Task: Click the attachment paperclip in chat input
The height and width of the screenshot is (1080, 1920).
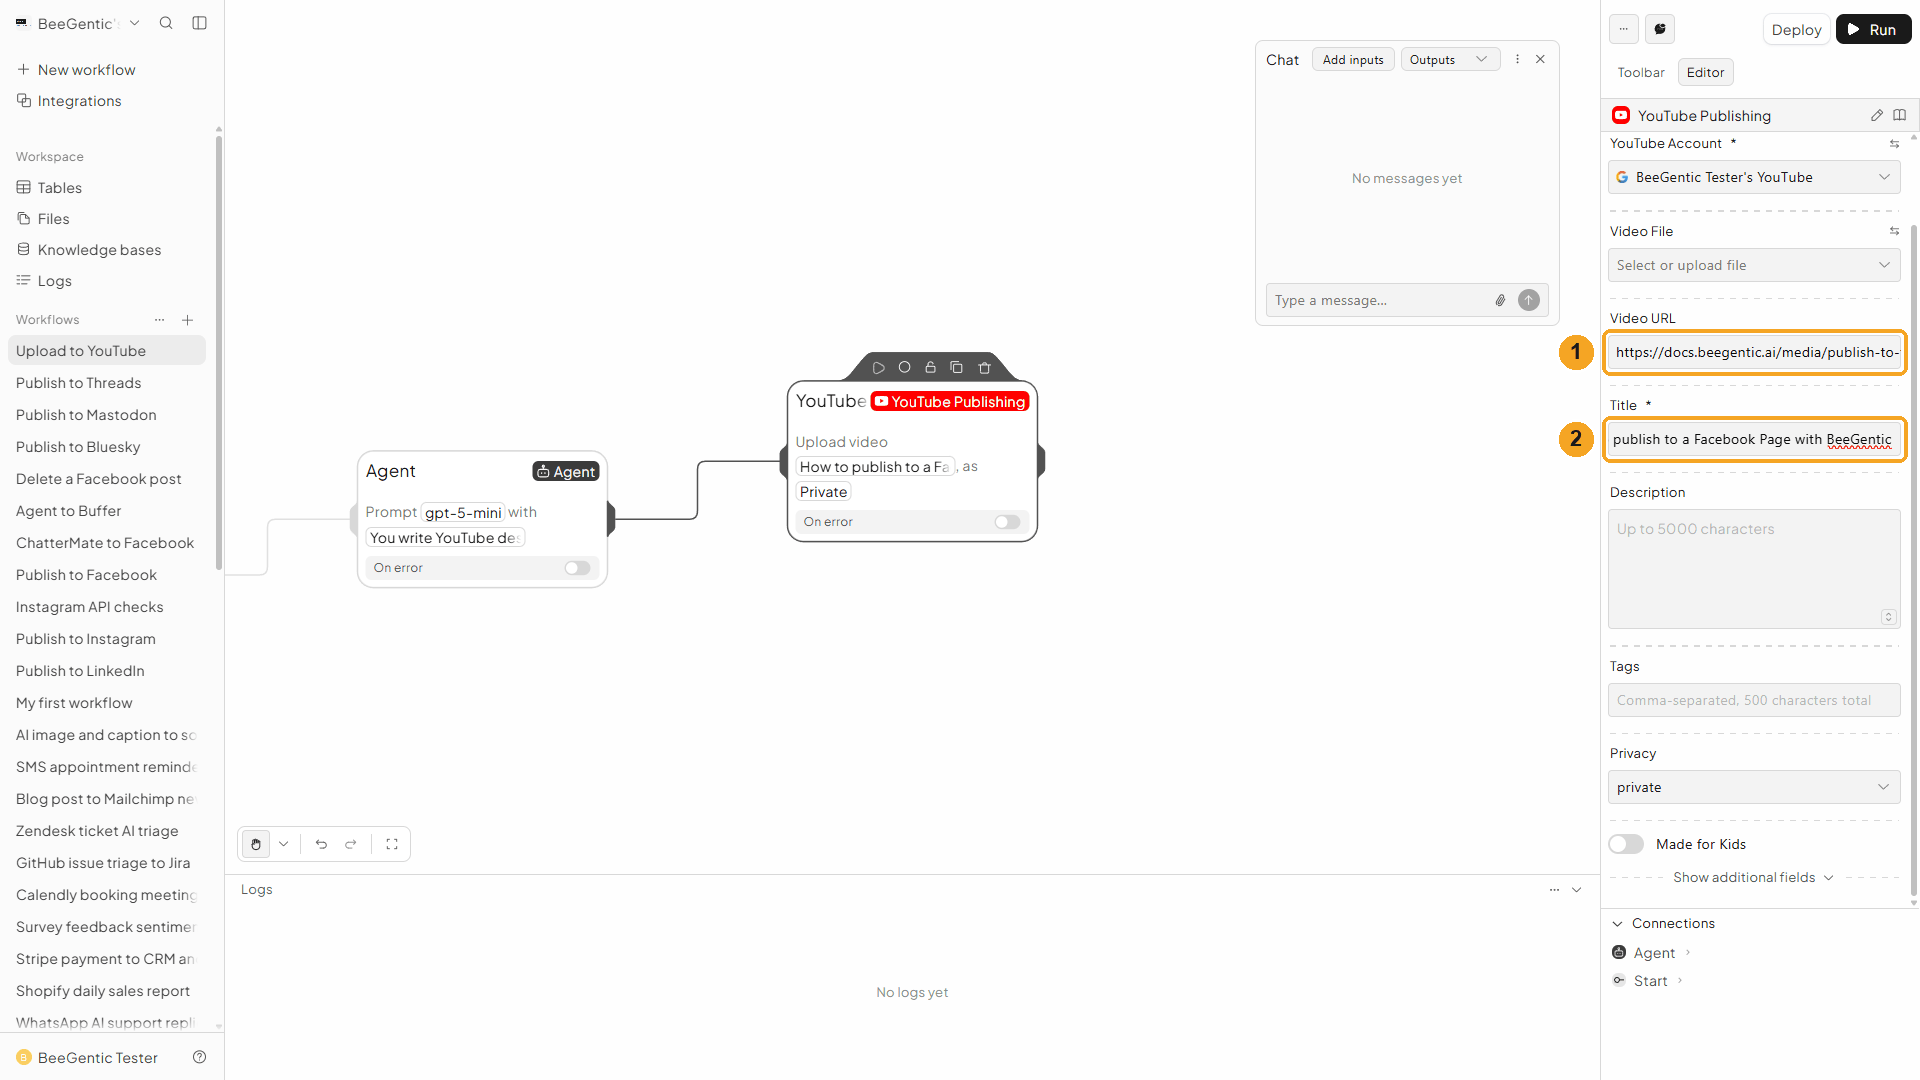Action: 1500,300
